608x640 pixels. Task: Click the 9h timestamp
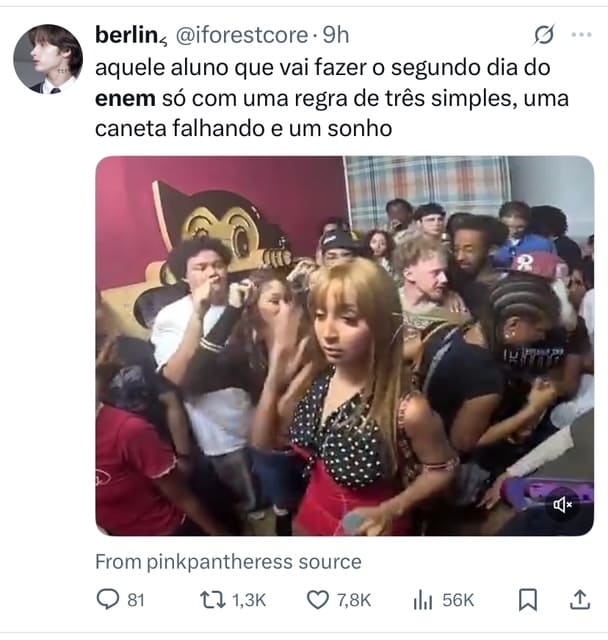pos(336,35)
